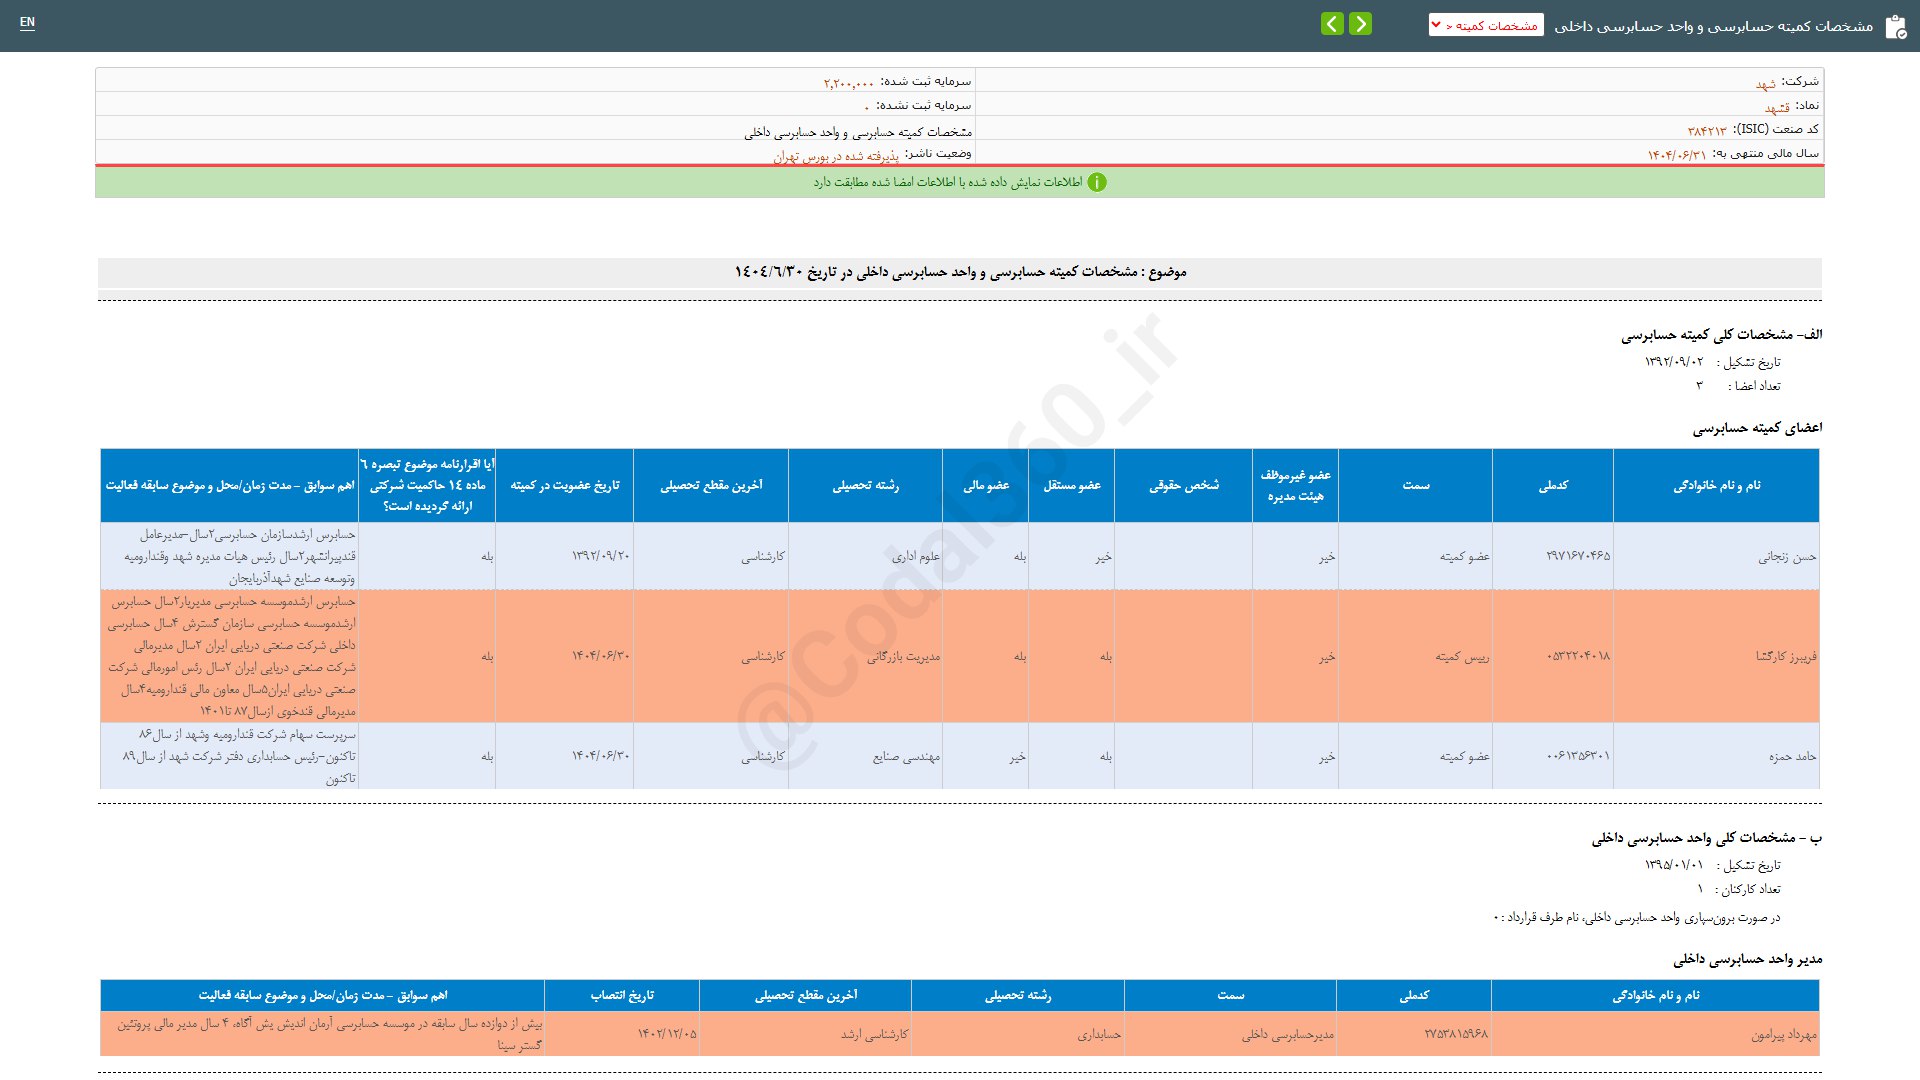This screenshot has height=1080, width=1920.
Task: Click the تاریخ انتصاب column header
Action: click(x=622, y=996)
